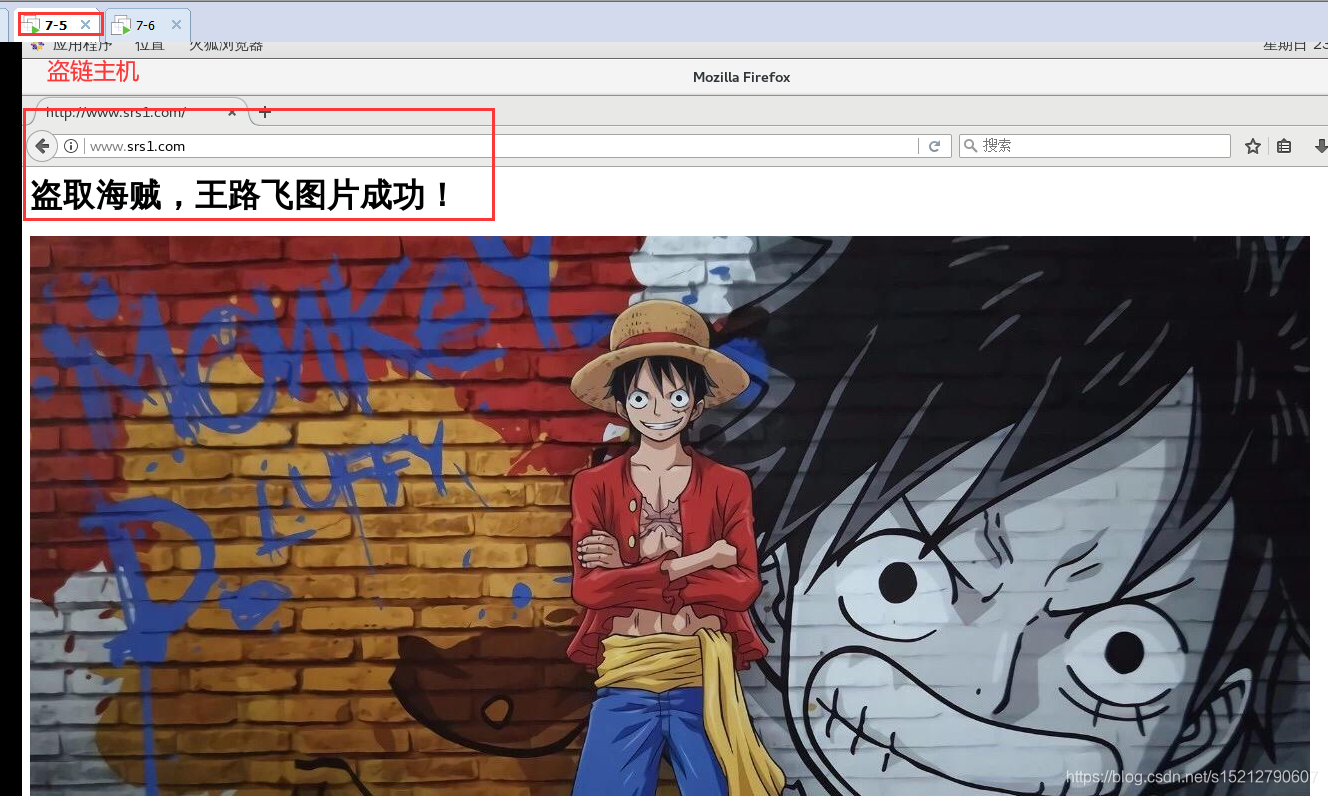Image resolution: width=1328 pixels, height=796 pixels.
Task: Toggle the bookmark star for this page
Action: 1253,146
